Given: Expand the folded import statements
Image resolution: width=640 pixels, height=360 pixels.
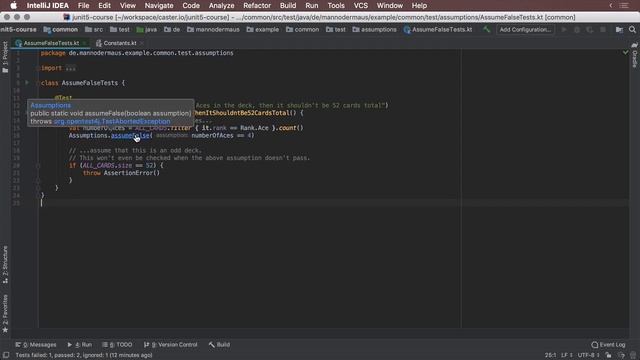Looking at the screenshot, I should [70, 68].
